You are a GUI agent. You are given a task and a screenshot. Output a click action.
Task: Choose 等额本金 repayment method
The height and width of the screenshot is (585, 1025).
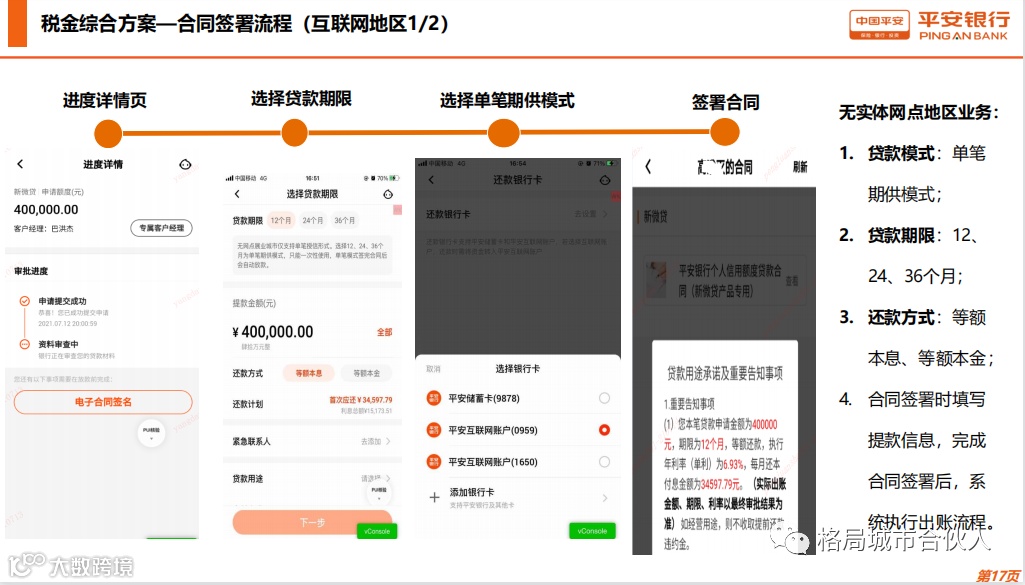(366, 373)
